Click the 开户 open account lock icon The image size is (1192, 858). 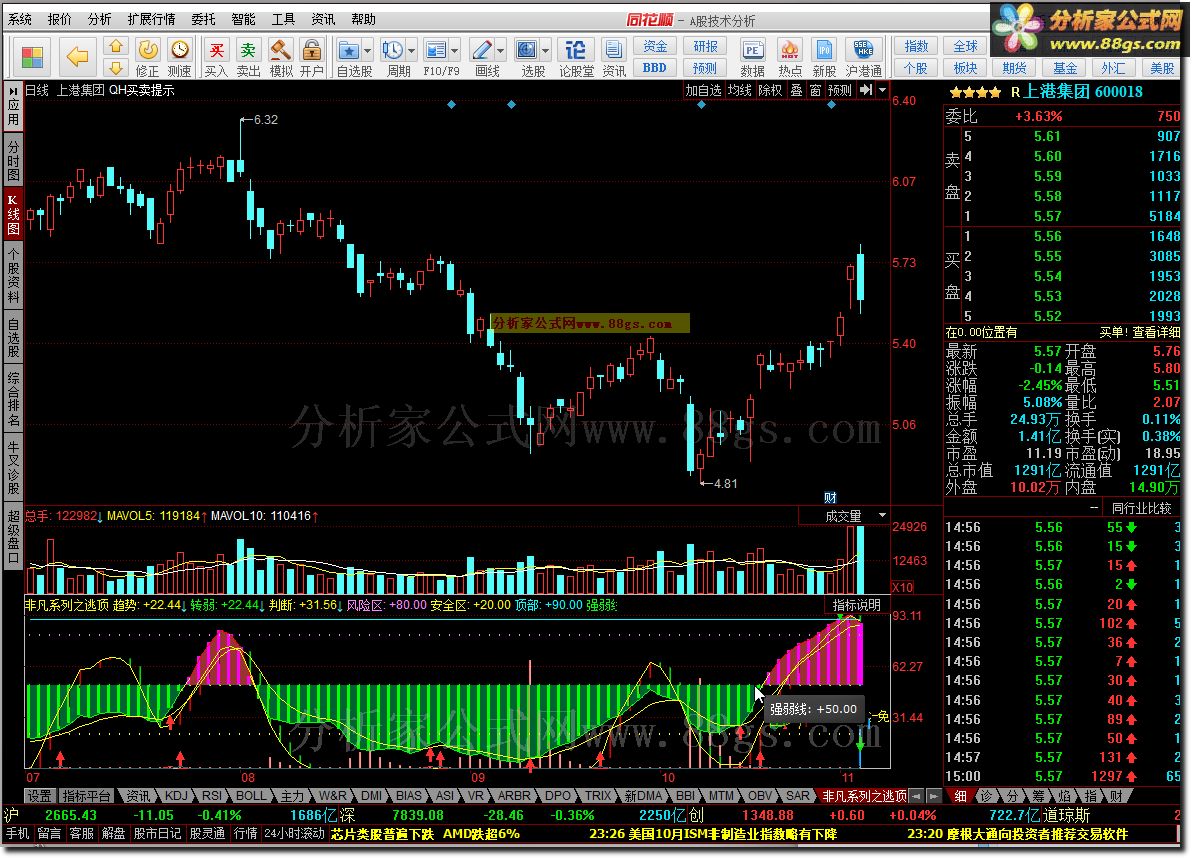click(x=312, y=58)
